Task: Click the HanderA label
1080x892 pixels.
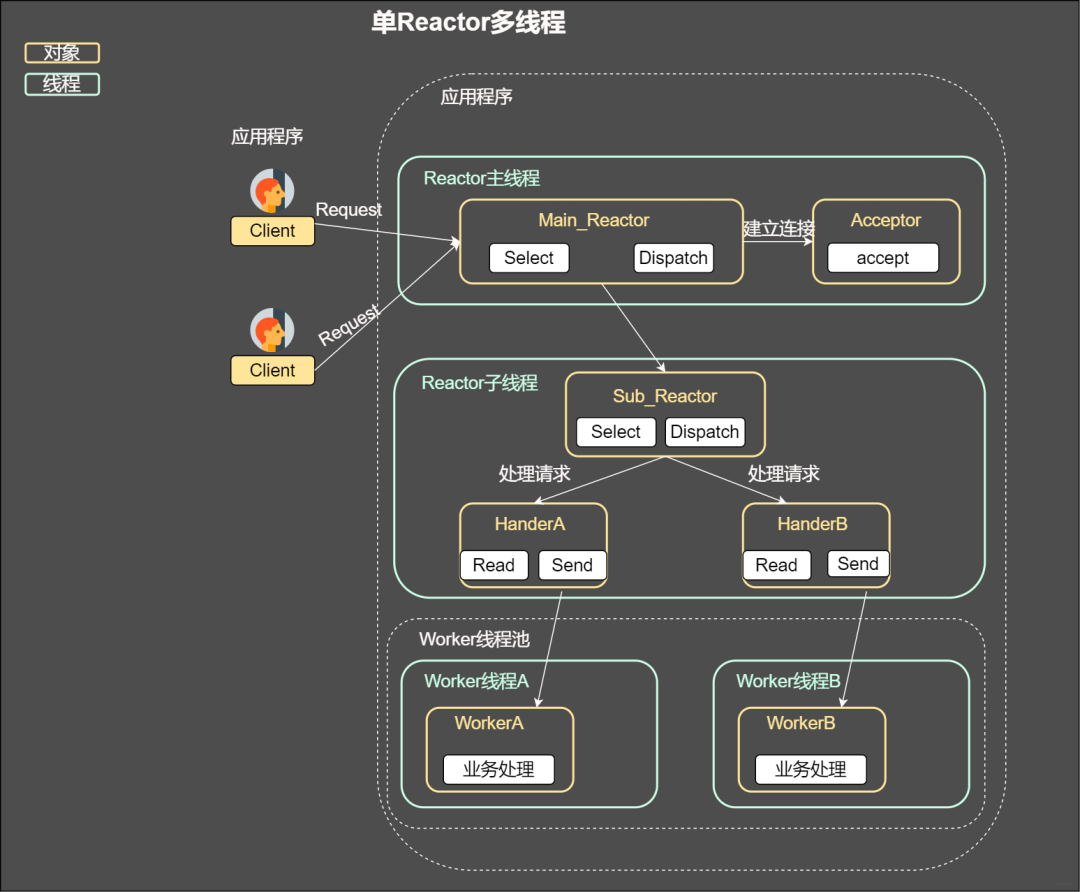Action: click(530, 524)
